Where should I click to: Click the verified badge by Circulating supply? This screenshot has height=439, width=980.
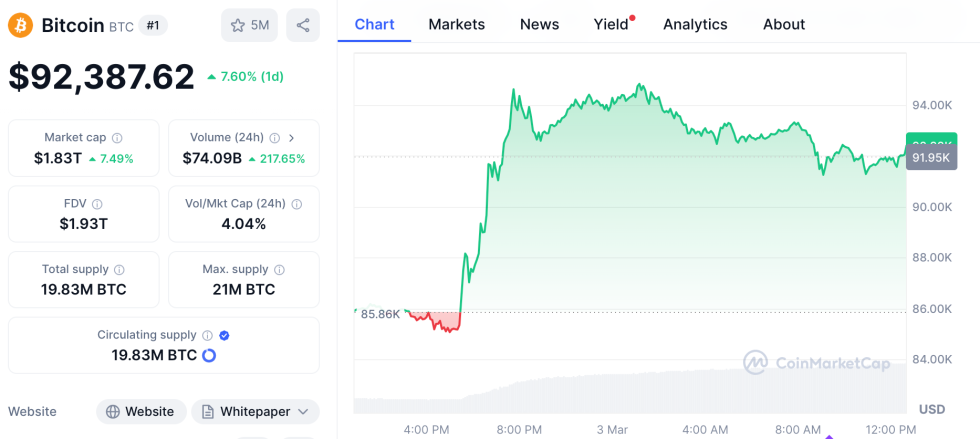point(224,335)
